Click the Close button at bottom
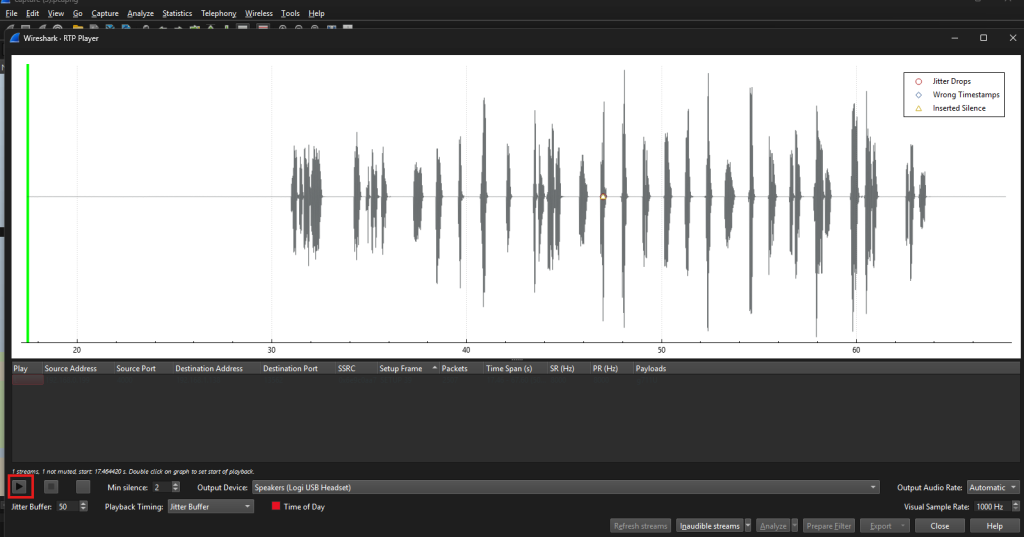 point(940,526)
